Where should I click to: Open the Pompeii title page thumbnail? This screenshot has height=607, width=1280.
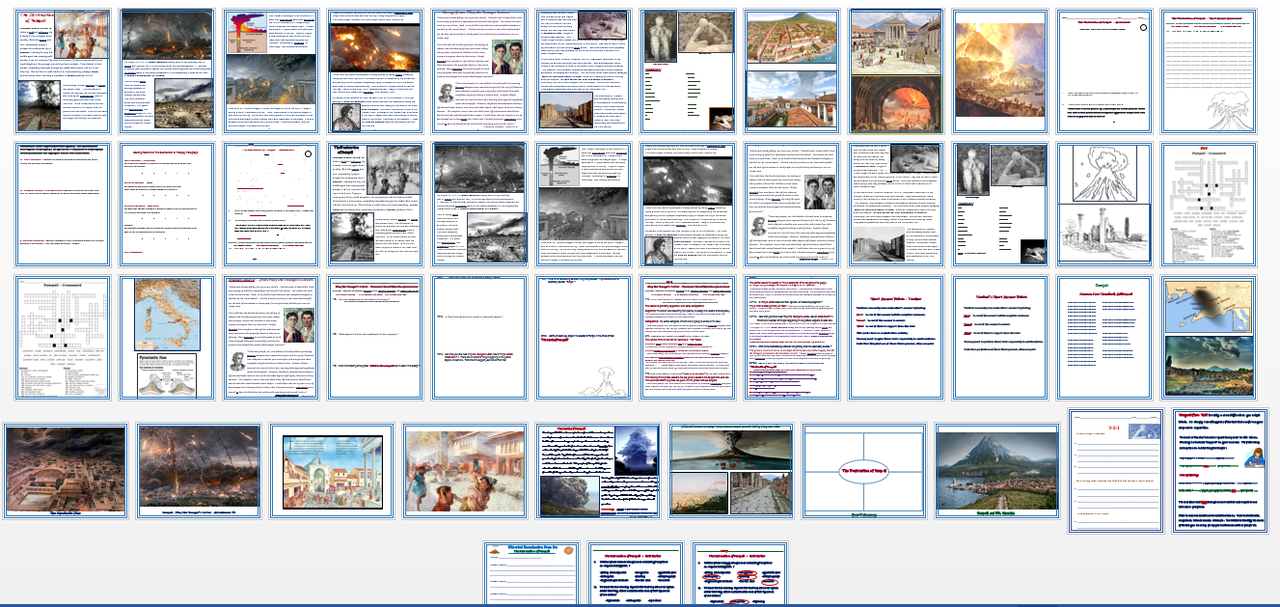(62, 68)
